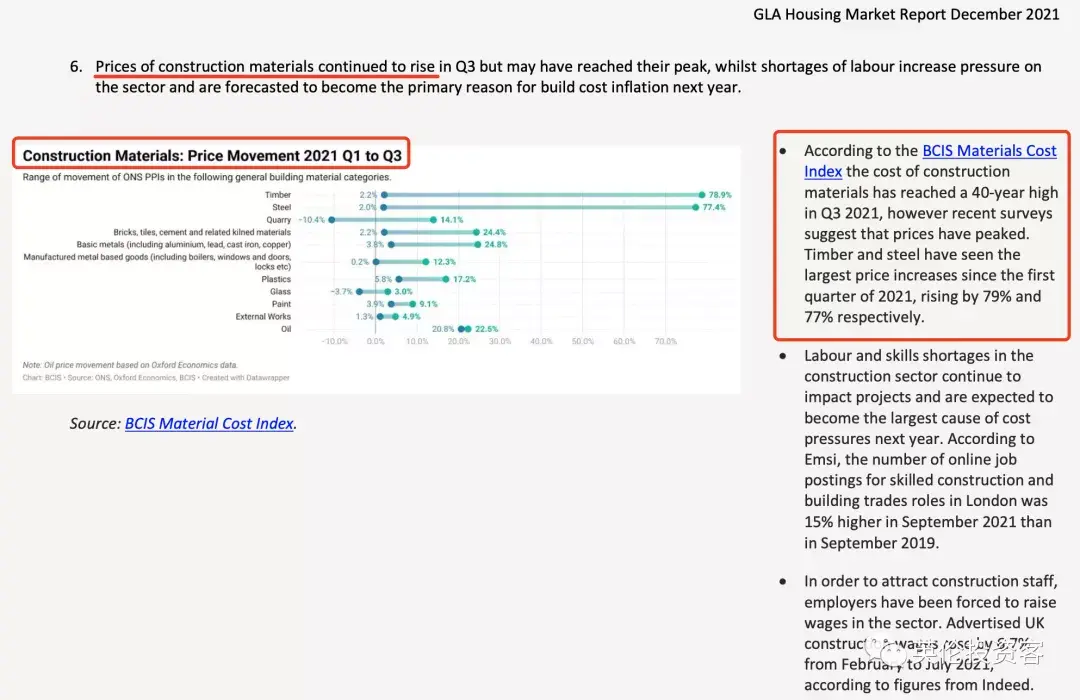Click the Plastics 17.2% data point
The width and height of the screenshot is (1080, 700).
(446, 279)
